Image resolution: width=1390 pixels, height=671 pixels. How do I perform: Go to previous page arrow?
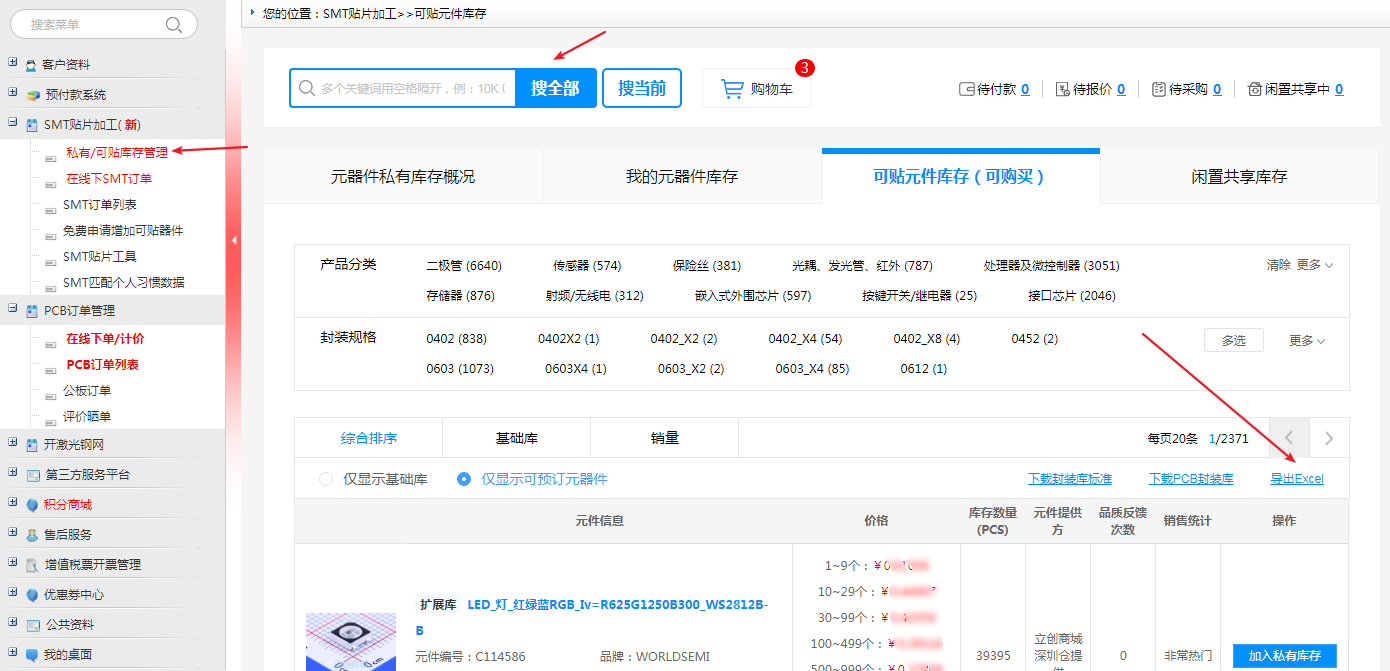pos(1289,438)
